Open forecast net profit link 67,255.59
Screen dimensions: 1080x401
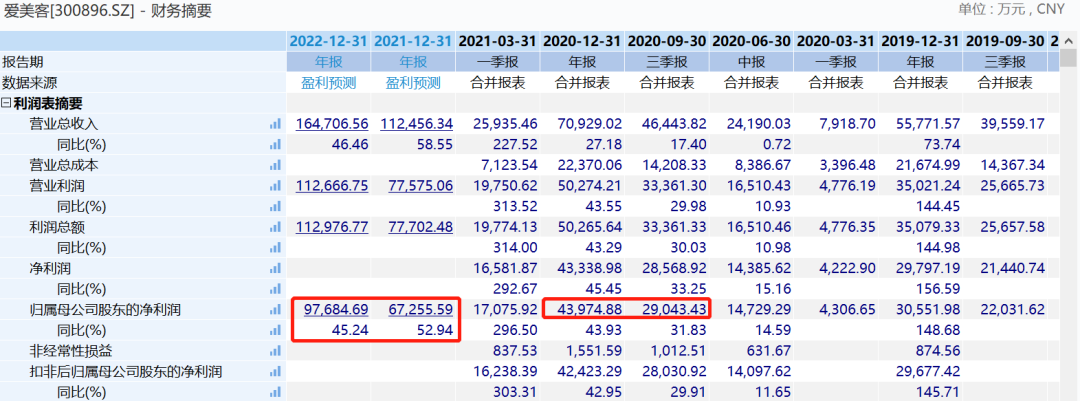point(420,310)
